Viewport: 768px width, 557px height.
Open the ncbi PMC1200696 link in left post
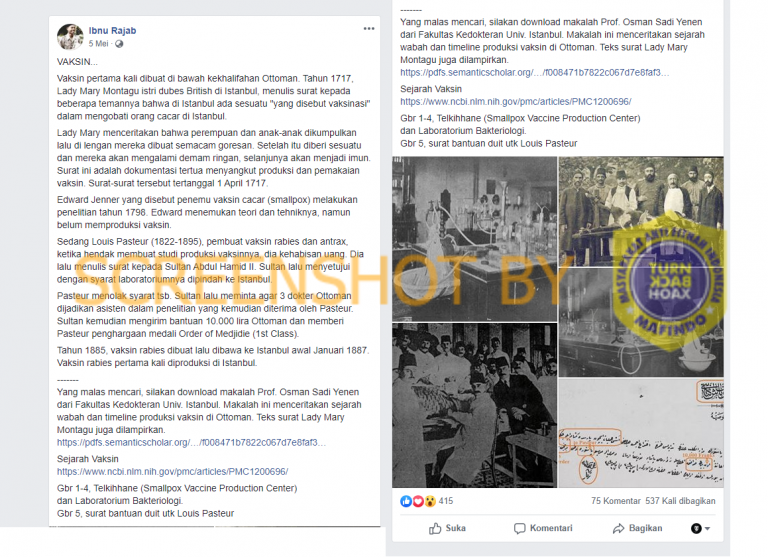[172, 472]
